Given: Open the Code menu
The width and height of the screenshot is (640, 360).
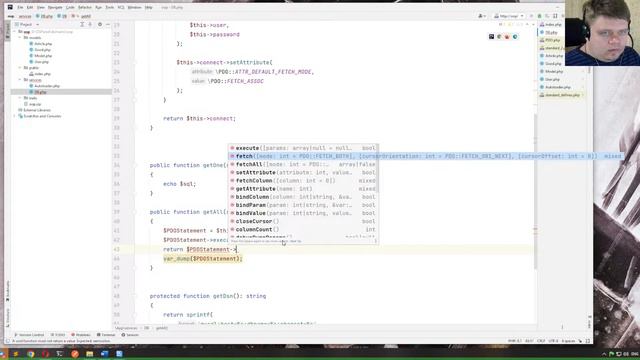Looking at the screenshot, I should (70, 7).
